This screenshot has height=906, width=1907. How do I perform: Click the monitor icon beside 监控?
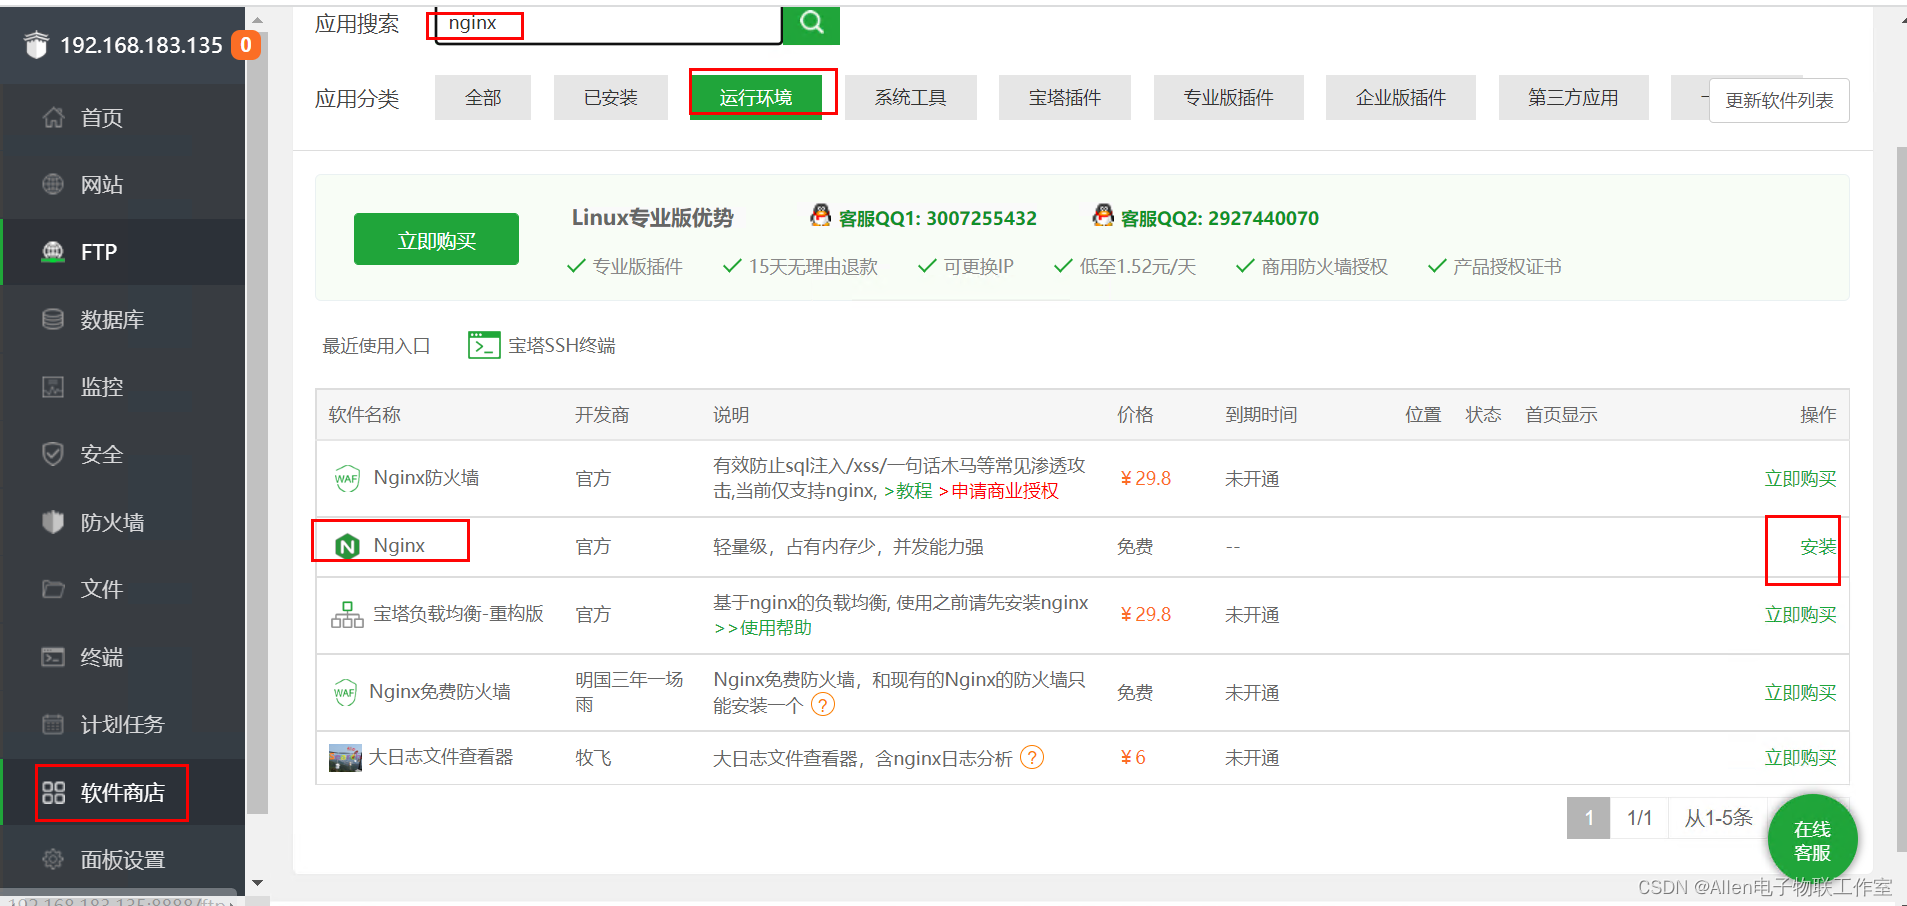coord(53,387)
